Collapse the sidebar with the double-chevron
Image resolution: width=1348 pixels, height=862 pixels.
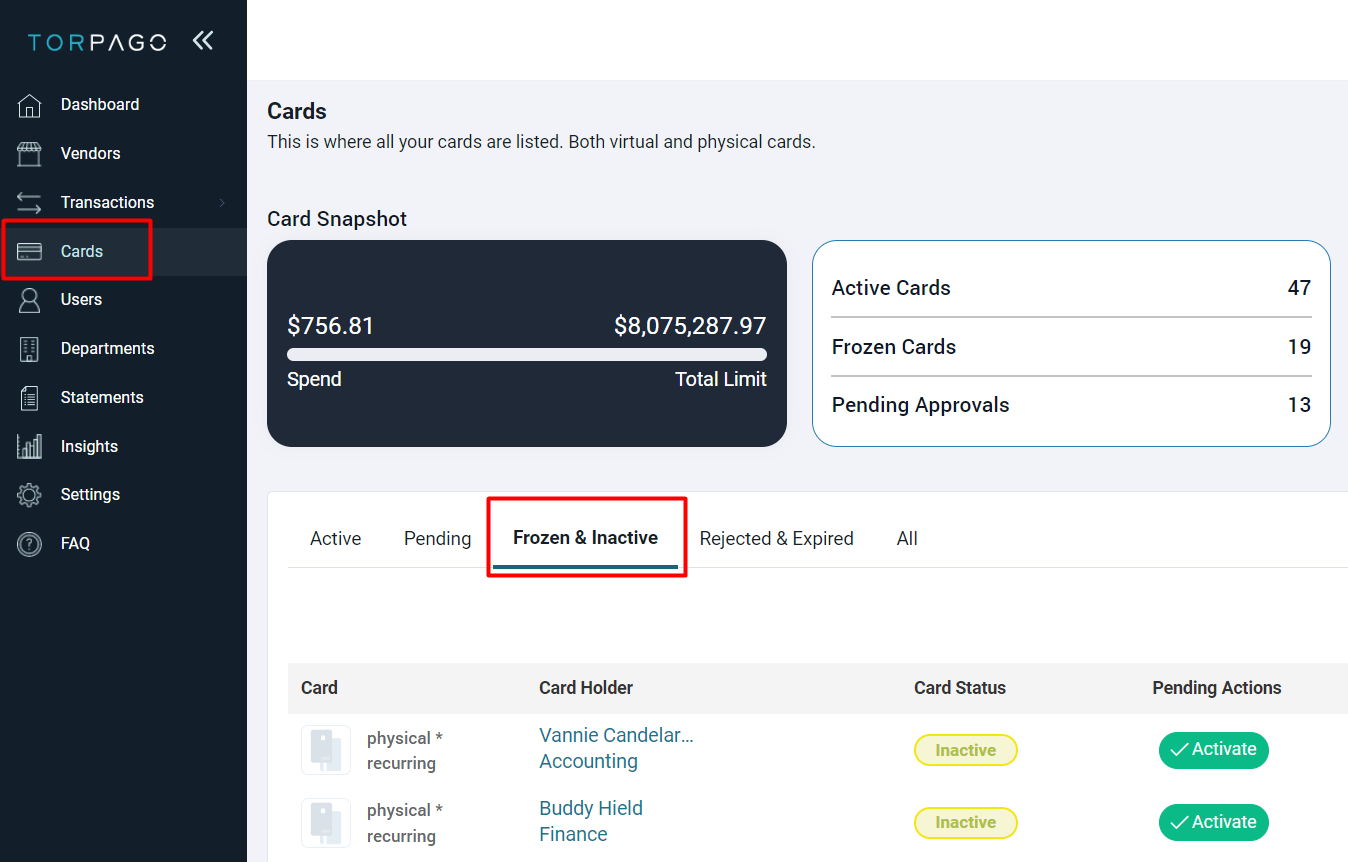tap(203, 41)
